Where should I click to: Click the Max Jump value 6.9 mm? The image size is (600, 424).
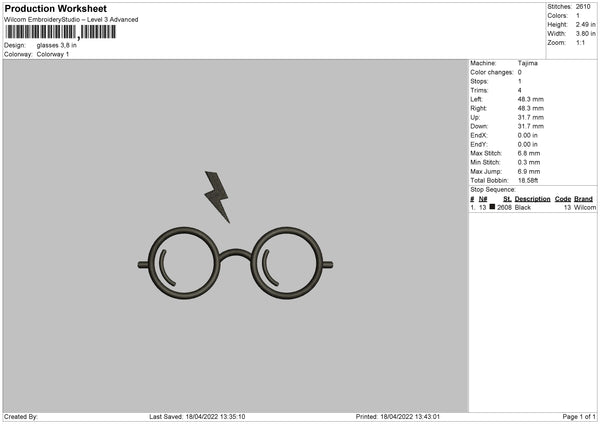tap(529, 171)
